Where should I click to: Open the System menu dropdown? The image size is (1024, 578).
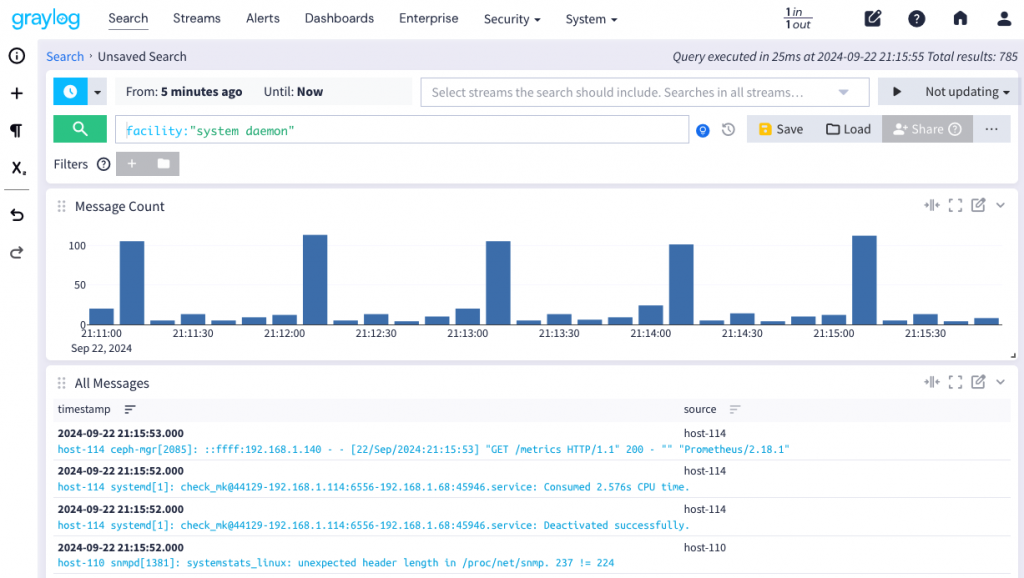(x=591, y=19)
